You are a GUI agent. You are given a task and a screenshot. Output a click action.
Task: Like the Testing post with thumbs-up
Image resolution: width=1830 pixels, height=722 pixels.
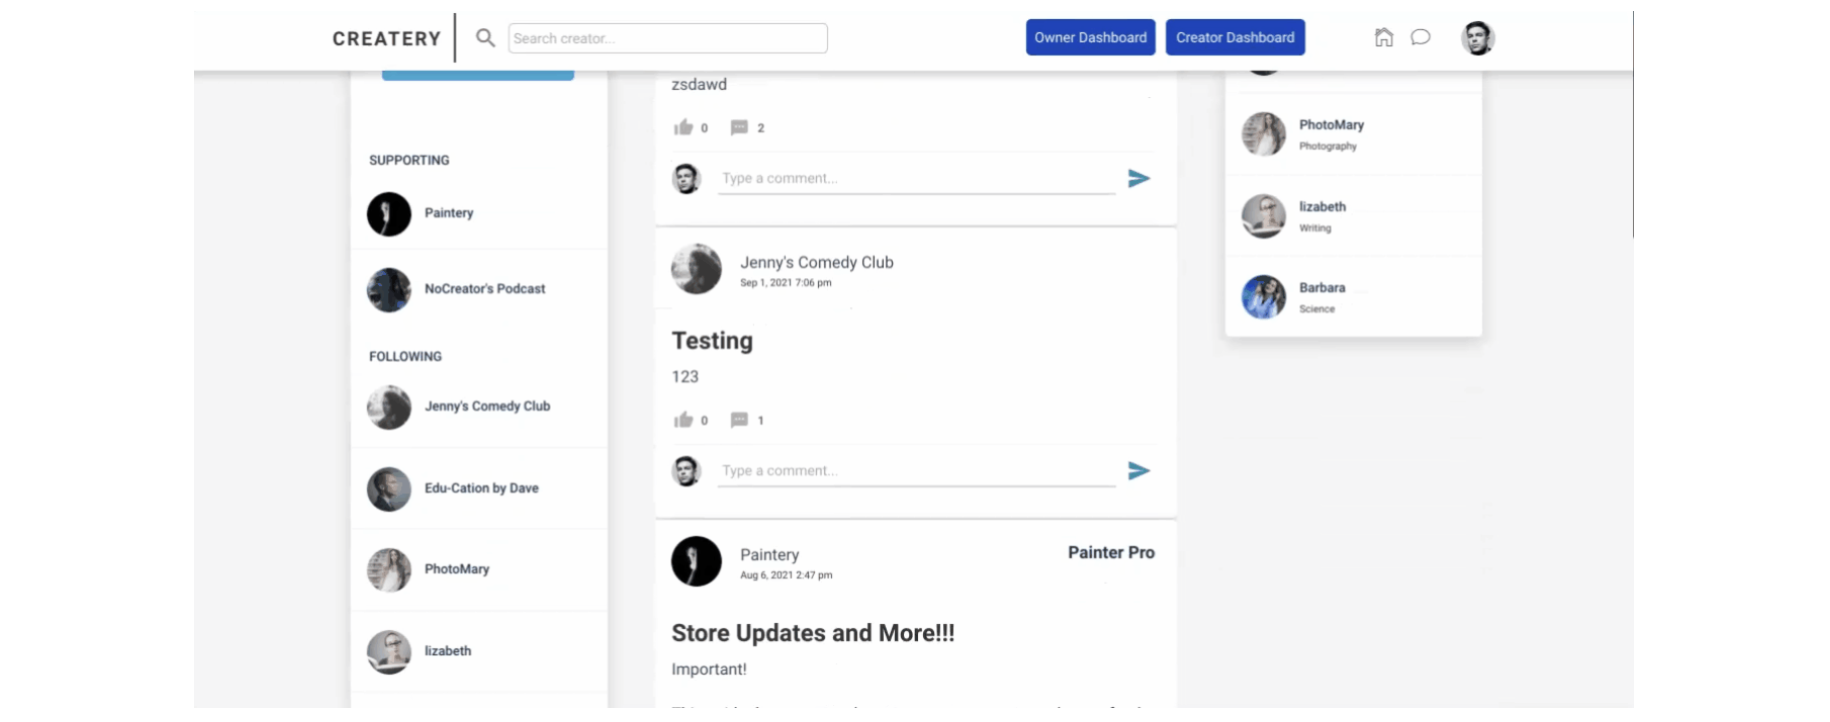click(683, 420)
